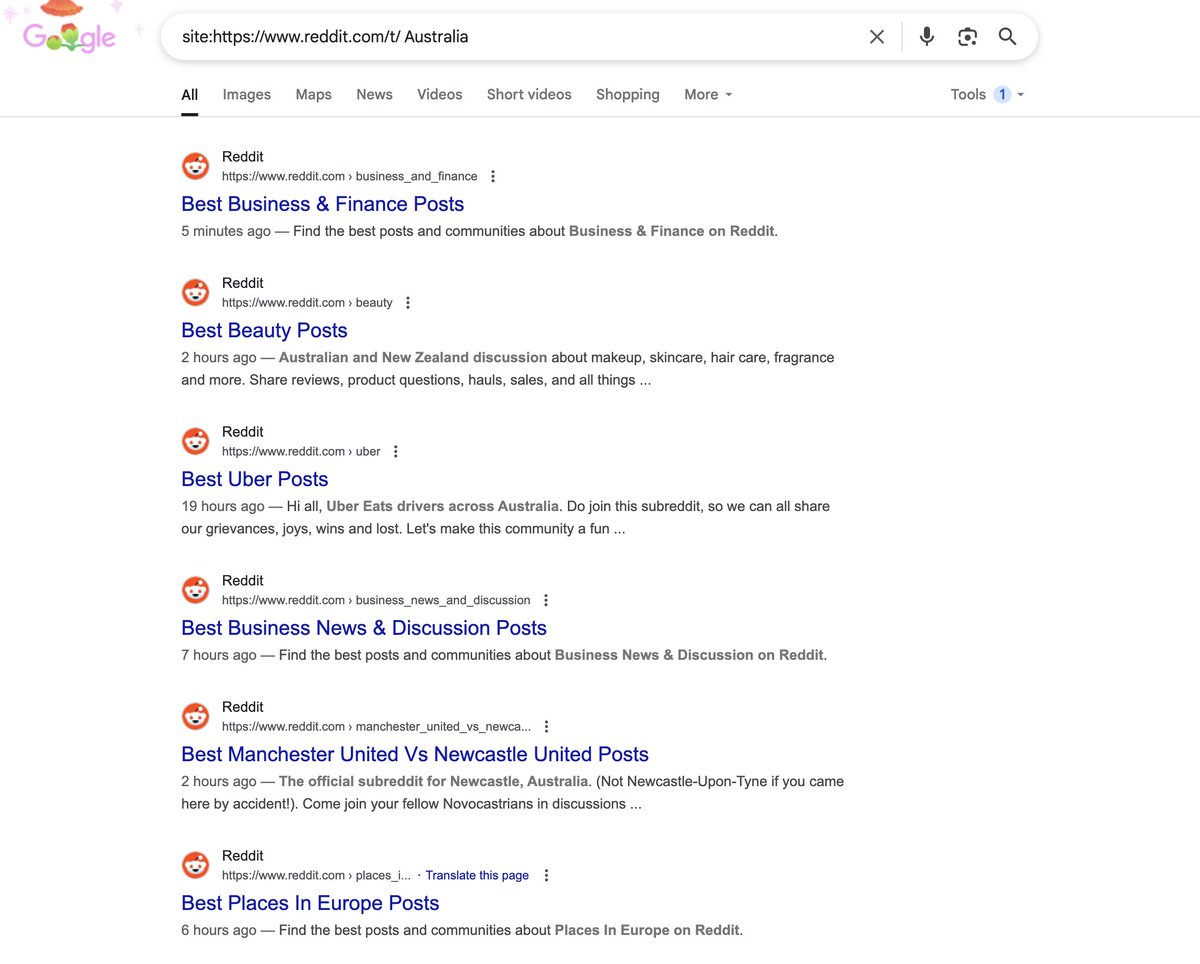Open three-dot menu for places in Europe result
The height and width of the screenshot is (964, 1200).
(546, 875)
